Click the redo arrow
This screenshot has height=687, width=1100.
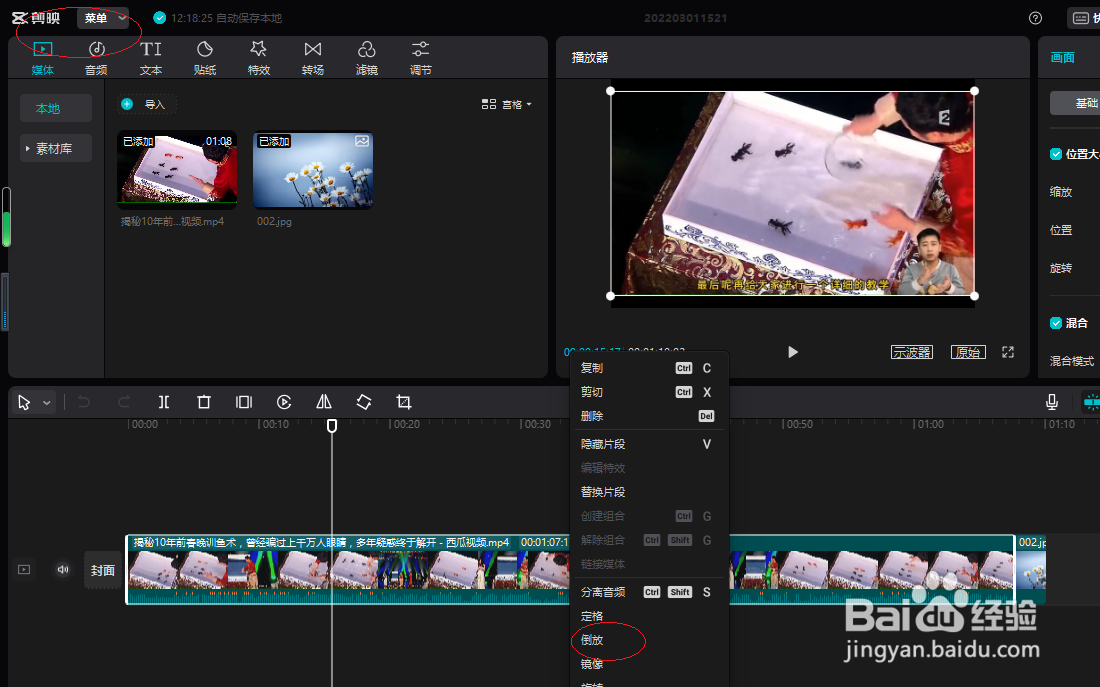pyautogui.click(x=124, y=402)
